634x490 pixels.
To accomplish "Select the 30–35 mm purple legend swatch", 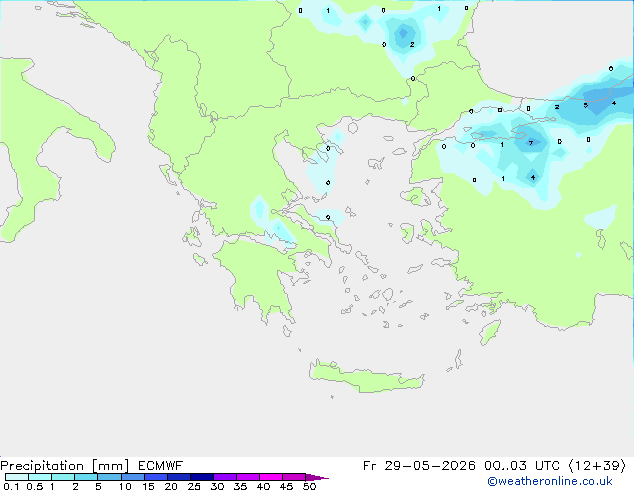I will (x=224, y=477).
